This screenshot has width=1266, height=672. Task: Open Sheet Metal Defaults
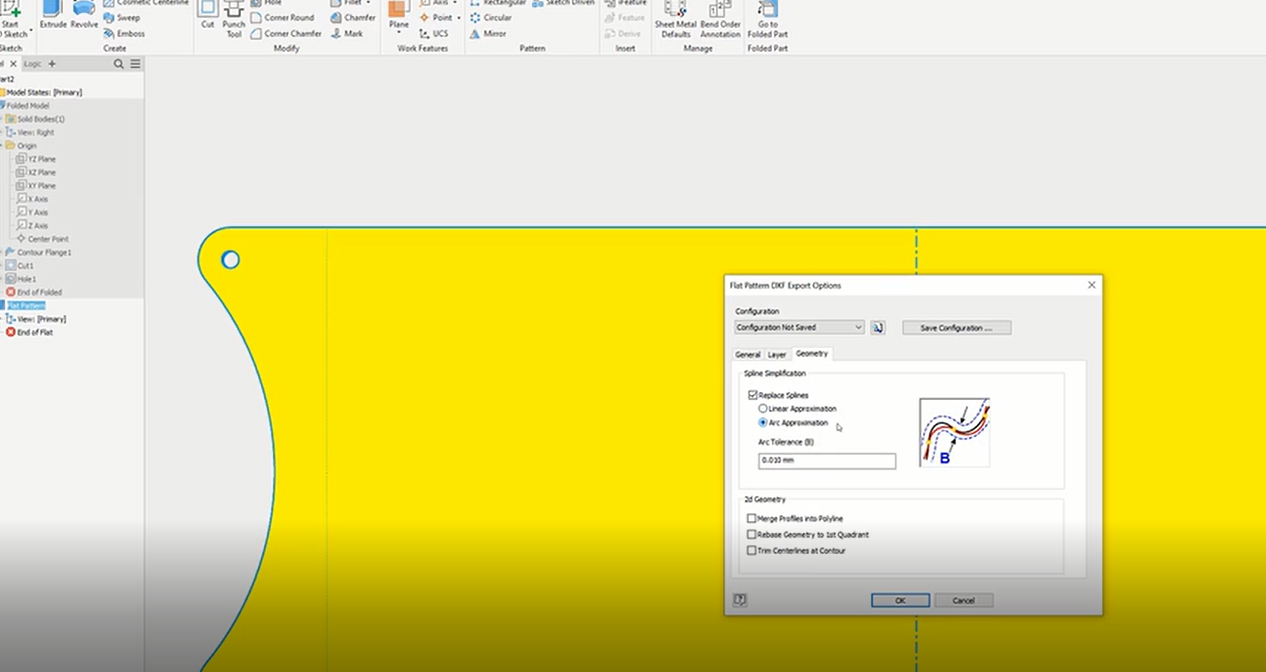click(x=676, y=19)
